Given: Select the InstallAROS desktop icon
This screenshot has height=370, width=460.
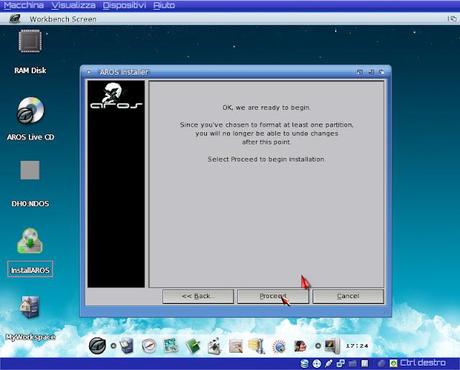Looking at the screenshot, I should [30, 241].
